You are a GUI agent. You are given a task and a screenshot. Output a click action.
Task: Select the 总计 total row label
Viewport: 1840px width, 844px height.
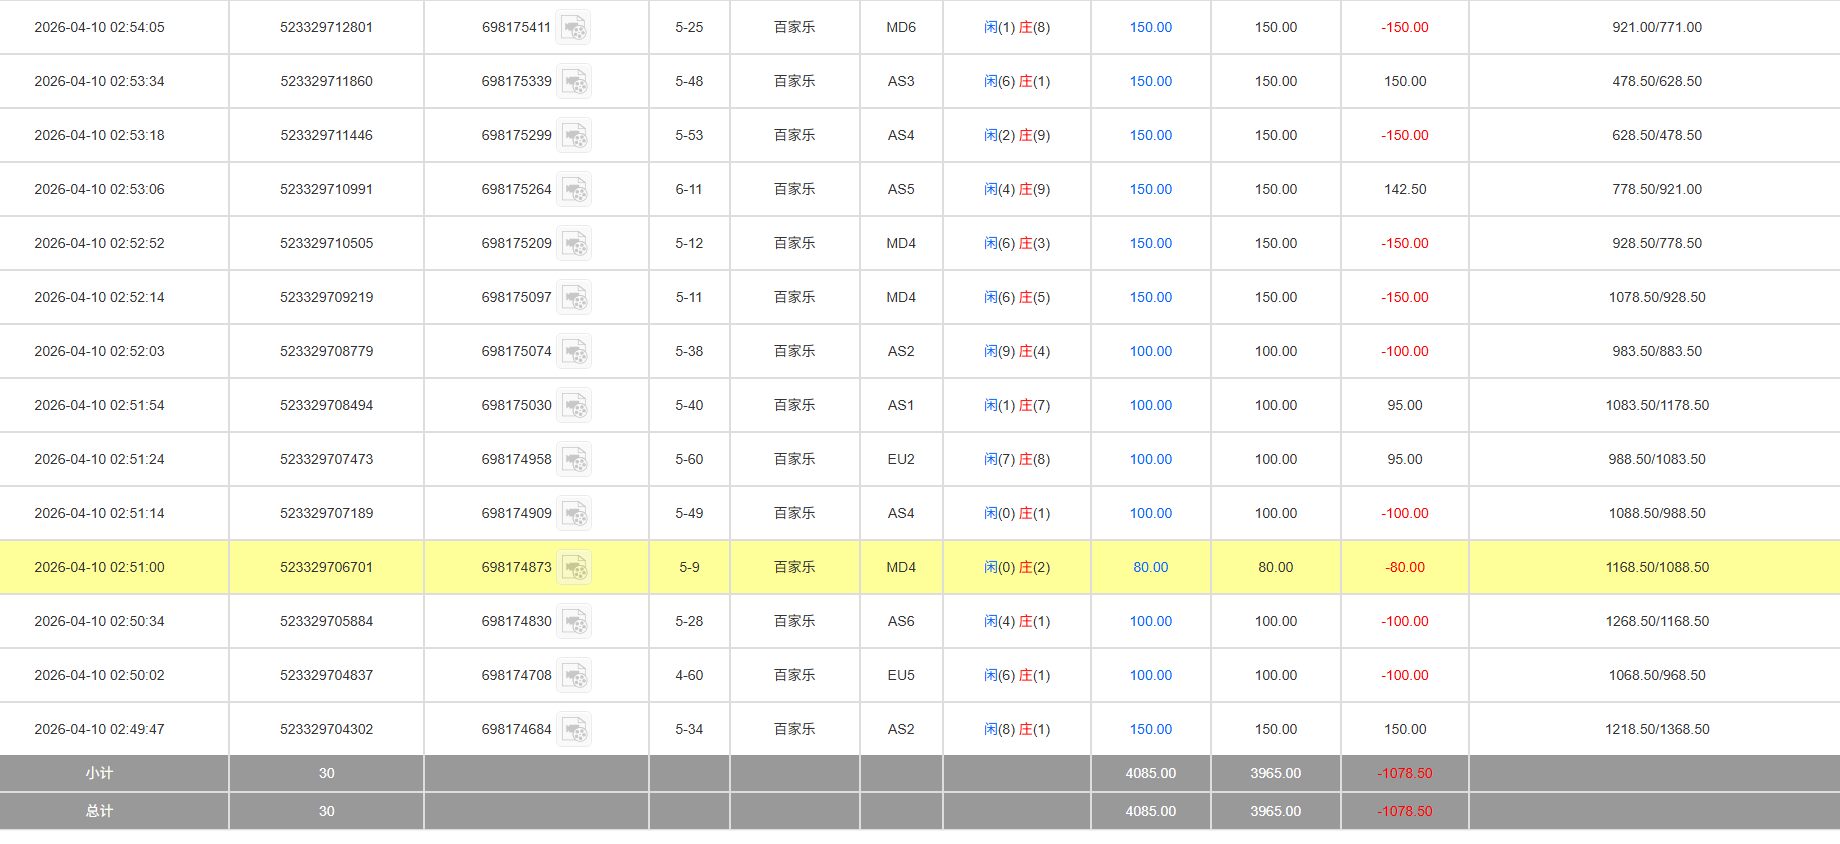(99, 811)
